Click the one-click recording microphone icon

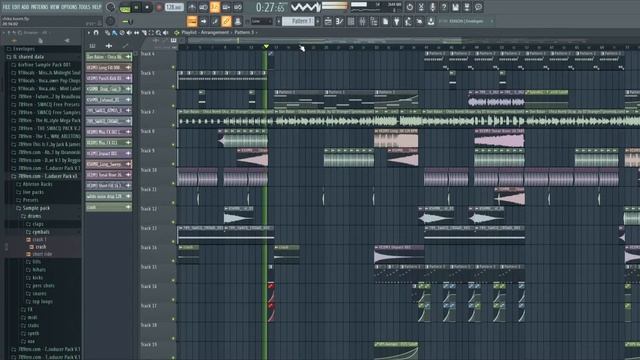pyautogui.click(x=433, y=7)
